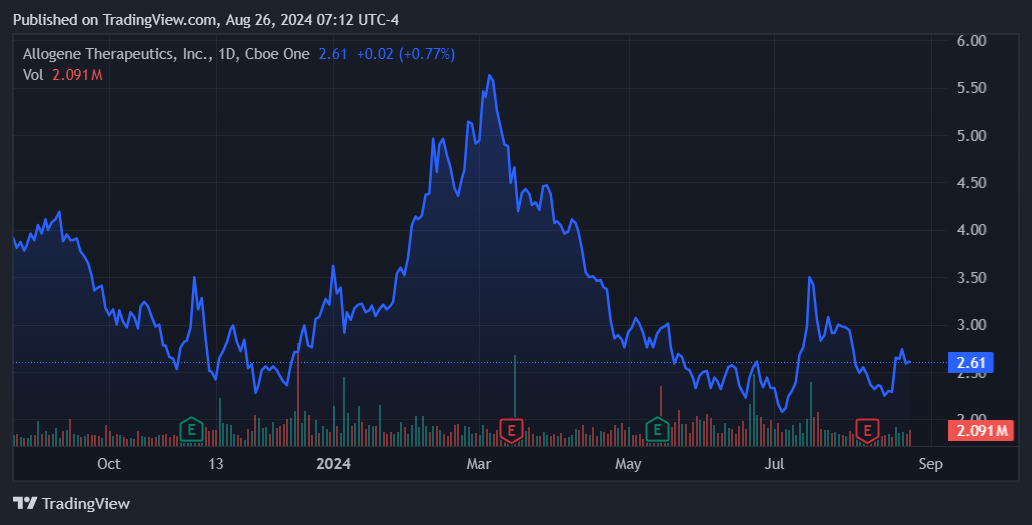
Task: Click the tall red volume bar in December
Action: [x=298, y=393]
